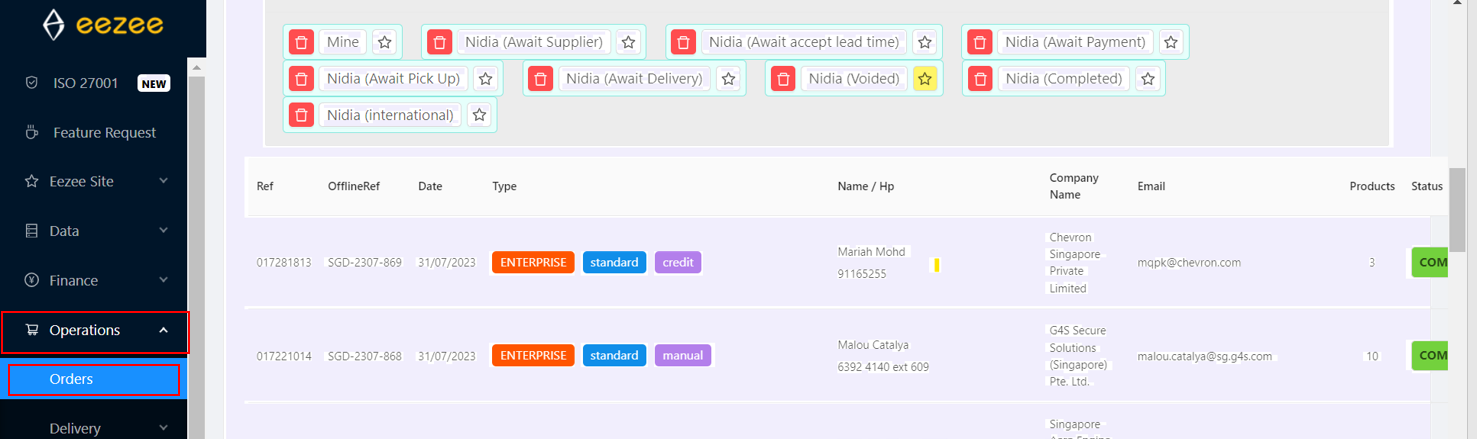This screenshot has width=1477, height=439.
Task: Delete Nidia (Await accept lead time) preset
Action: pyautogui.click(x=683, y=42)
